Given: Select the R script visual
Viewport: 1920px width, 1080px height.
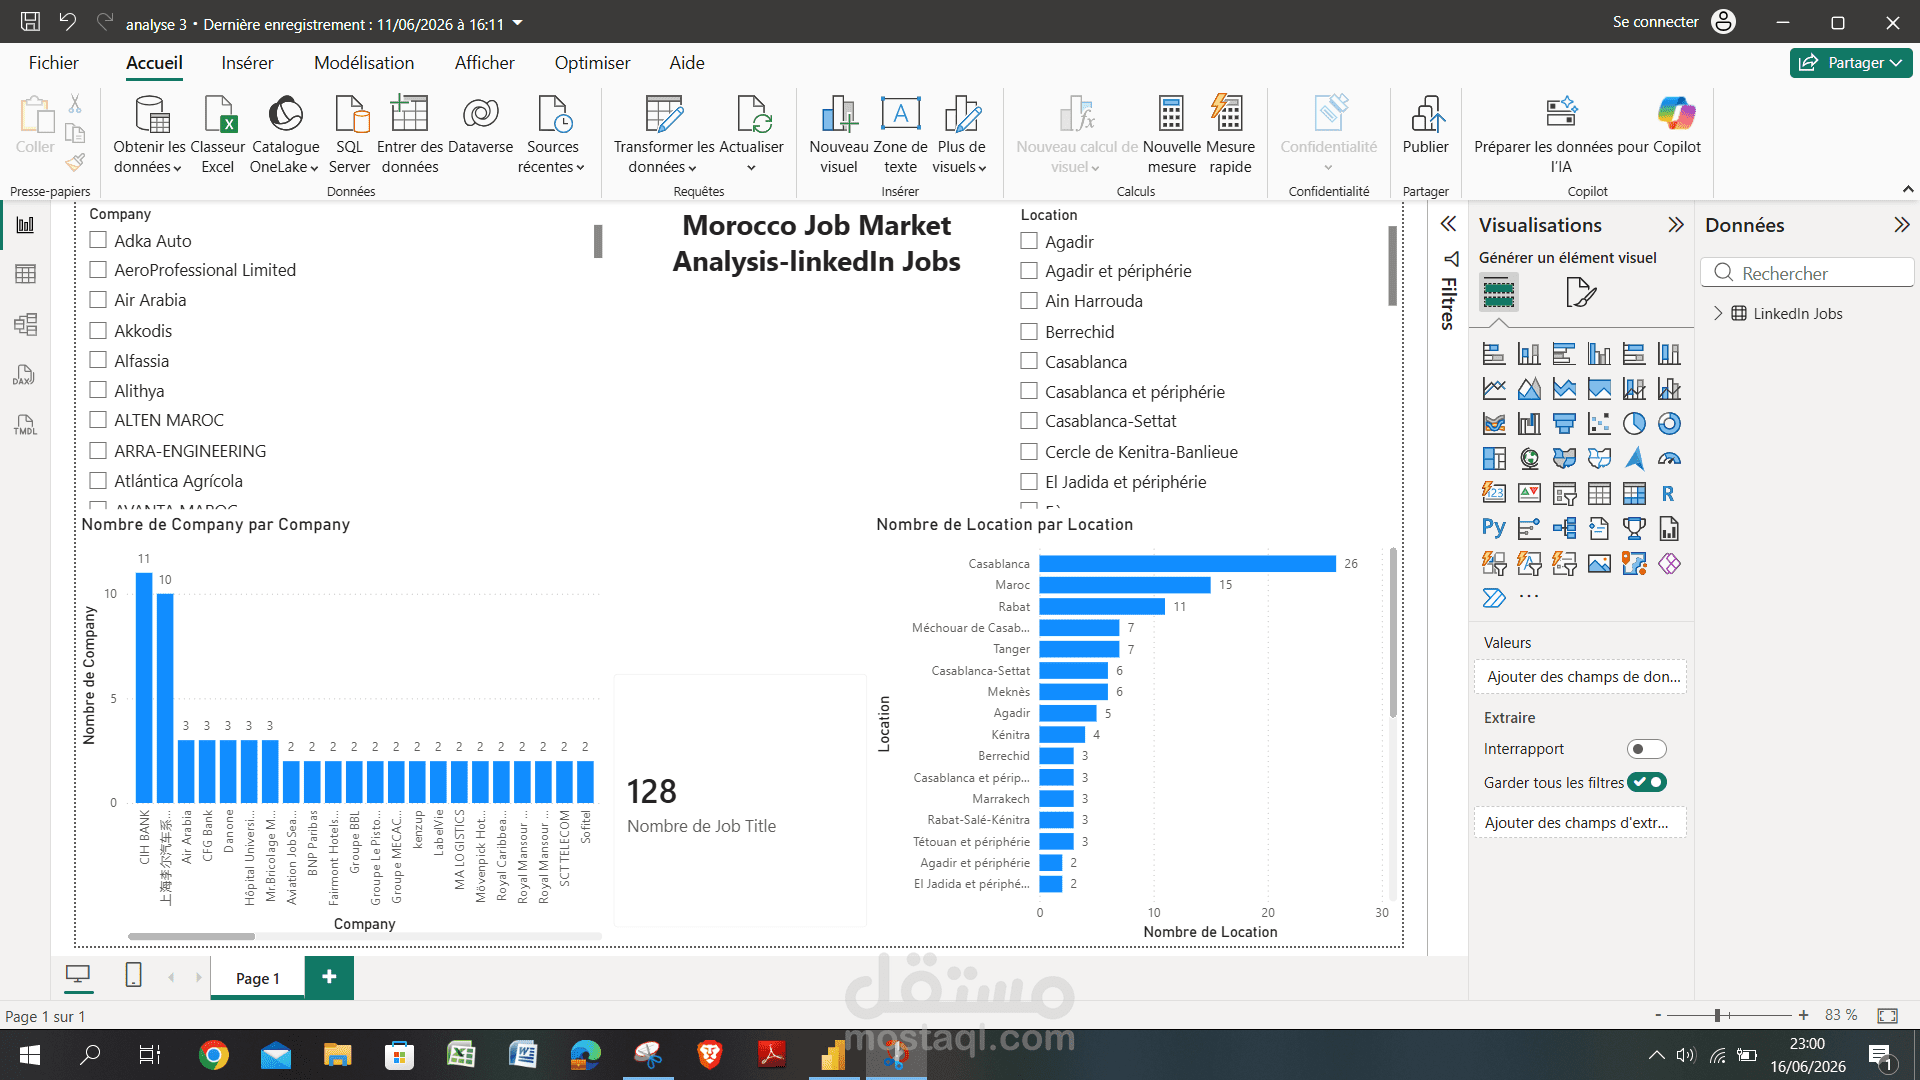Looking at the screenshot, I should 1669,494.
